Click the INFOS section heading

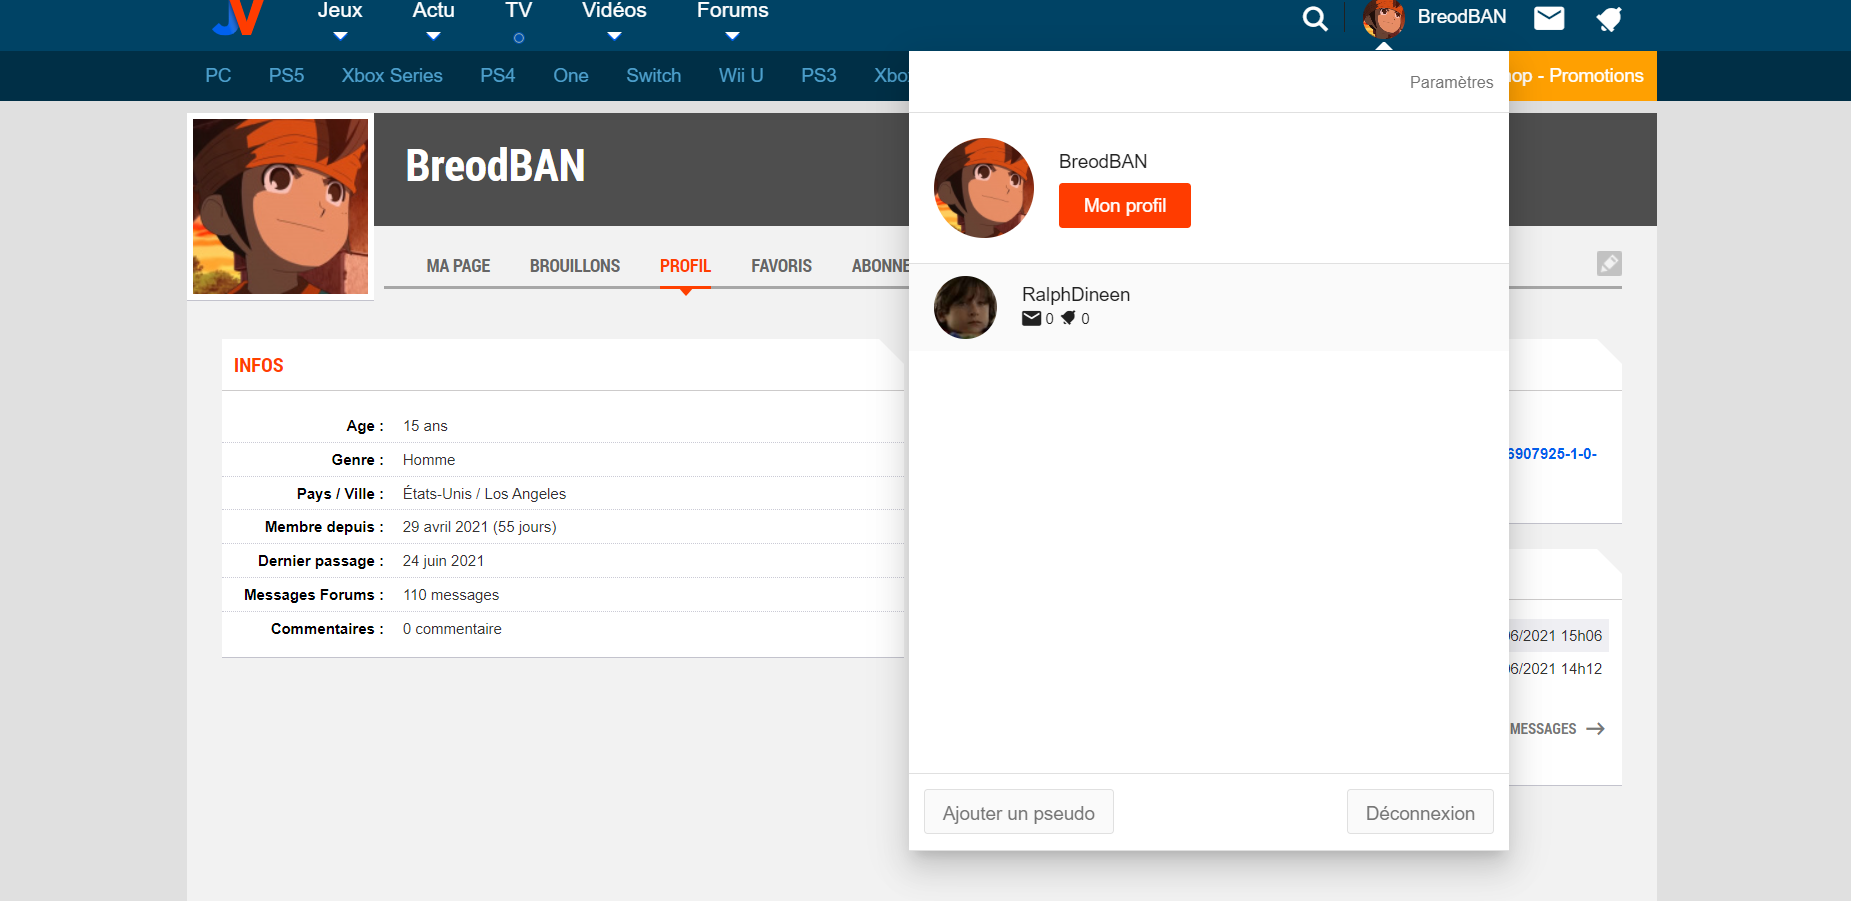[259, 366]
